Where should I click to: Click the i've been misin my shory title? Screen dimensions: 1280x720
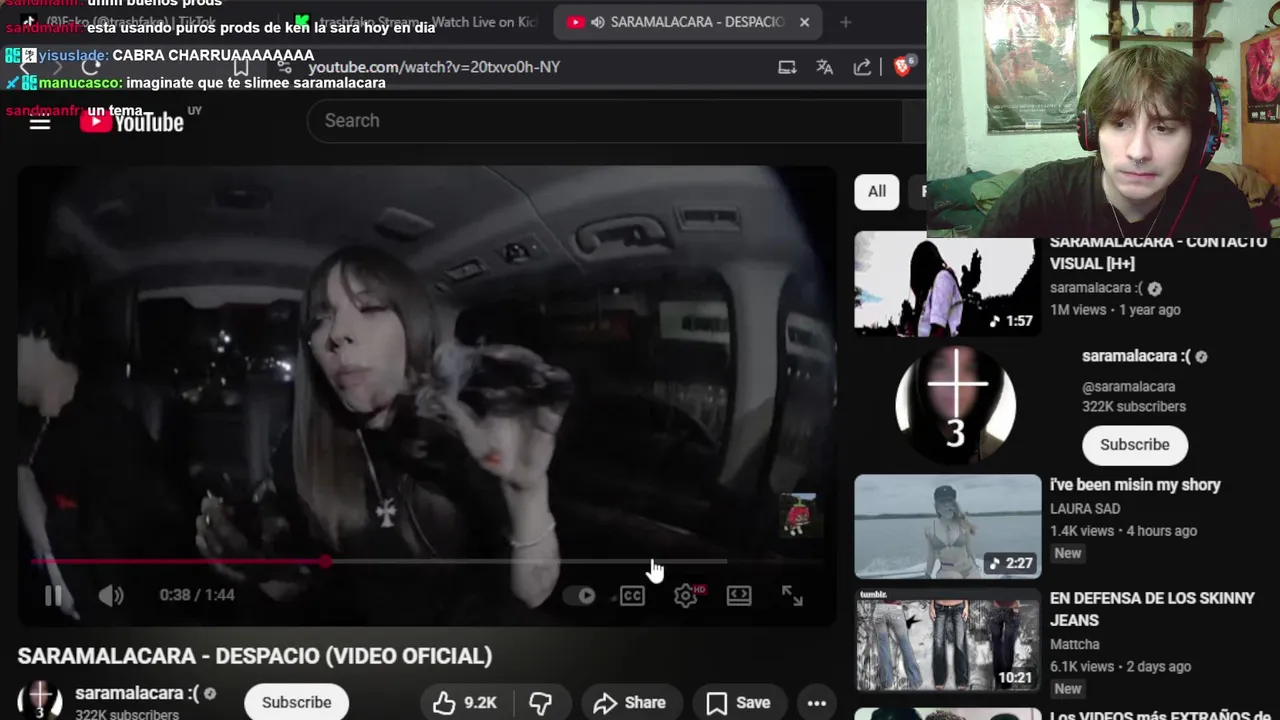[1135, 485]
